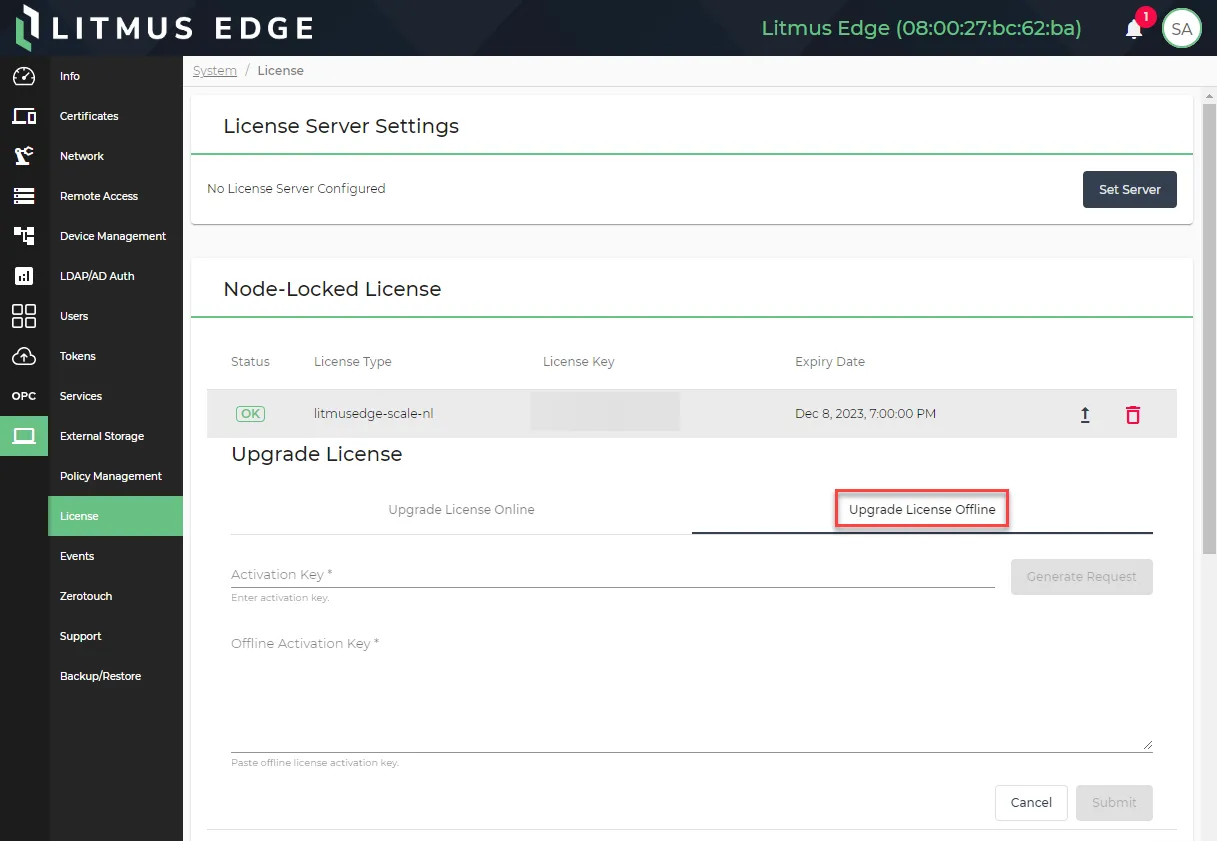Click the Expiry Date column header
The width and height of the screenshot is (1217, 841).
click(x=830, y=362)
